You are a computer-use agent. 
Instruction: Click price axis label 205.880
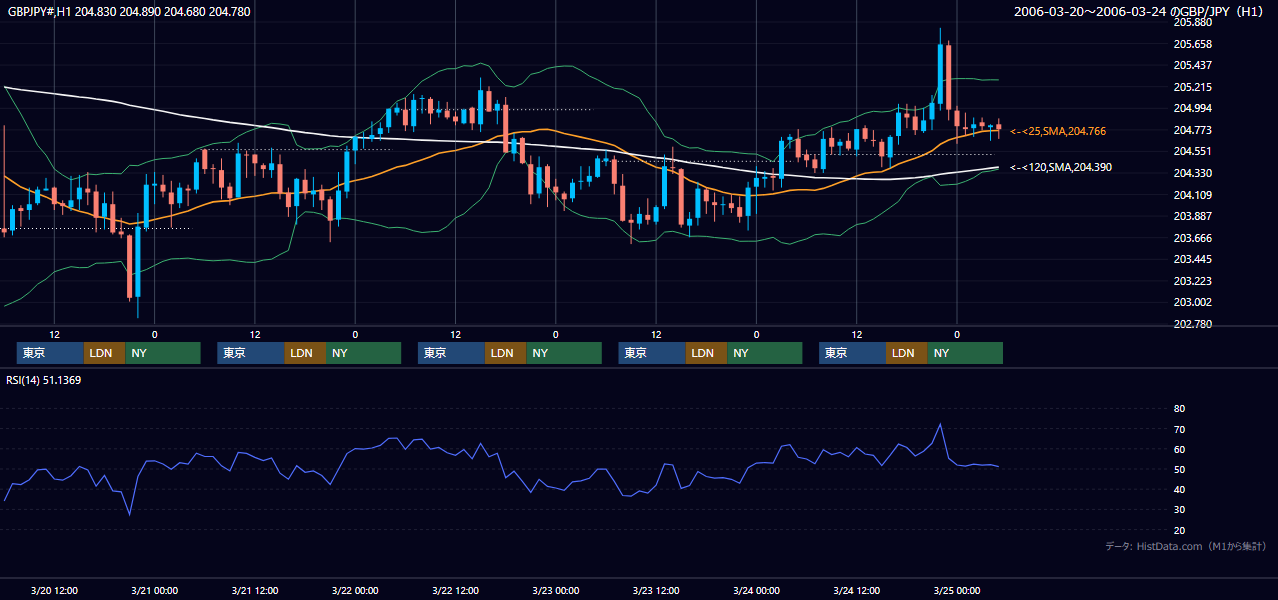[1192, 22]
